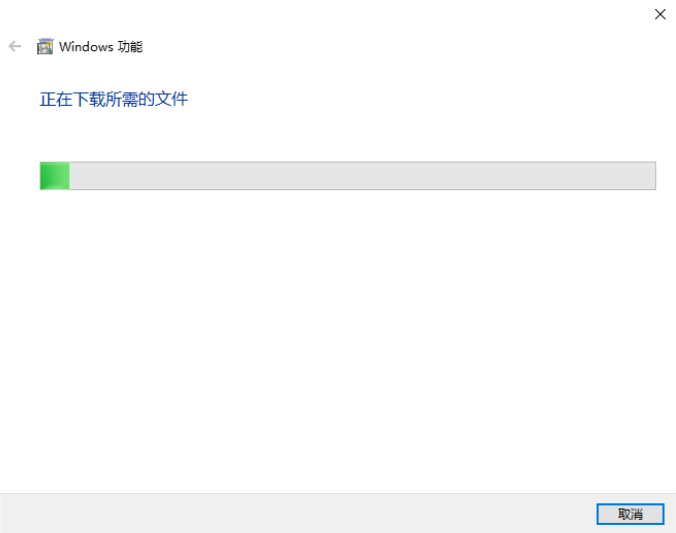The width and height of the screenshot is (676, 533).
Task: Click the middle of the progress bar
Action: 348,176
